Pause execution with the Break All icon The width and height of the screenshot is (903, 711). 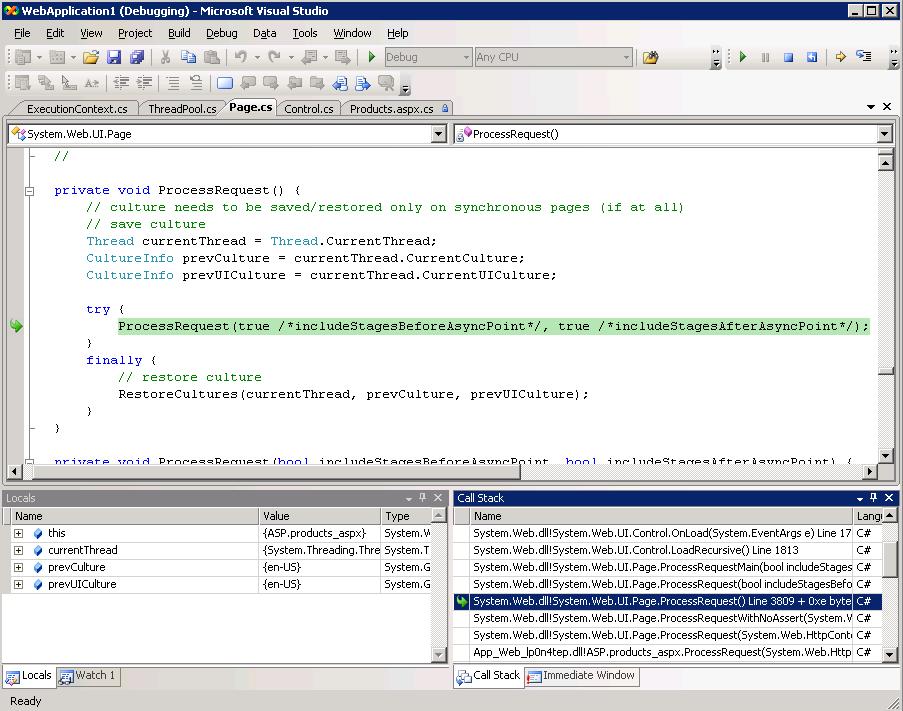pyautogui.click(x=765, y=58)
